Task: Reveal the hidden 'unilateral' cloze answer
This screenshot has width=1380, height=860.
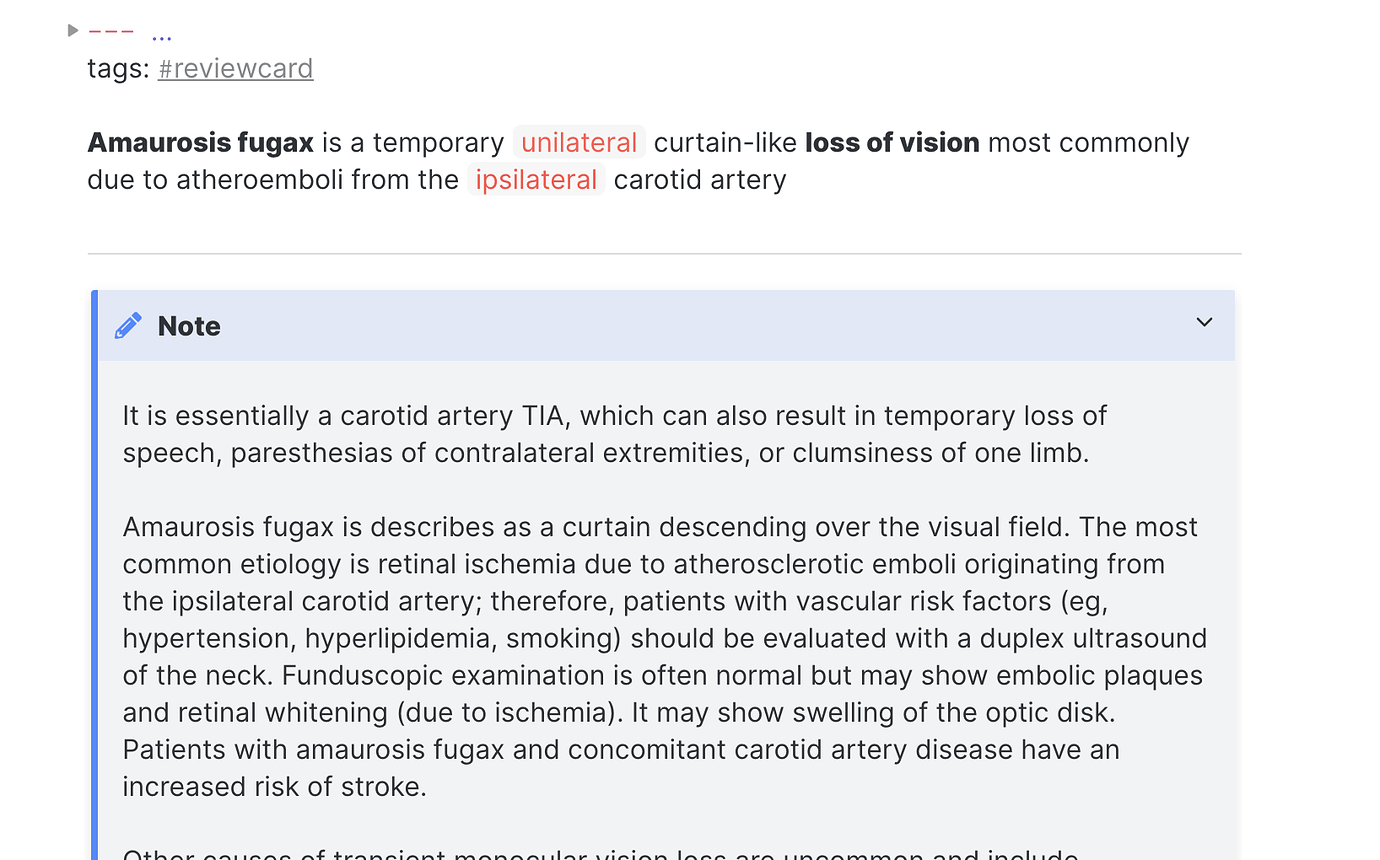Action: (x=578, y=142)
